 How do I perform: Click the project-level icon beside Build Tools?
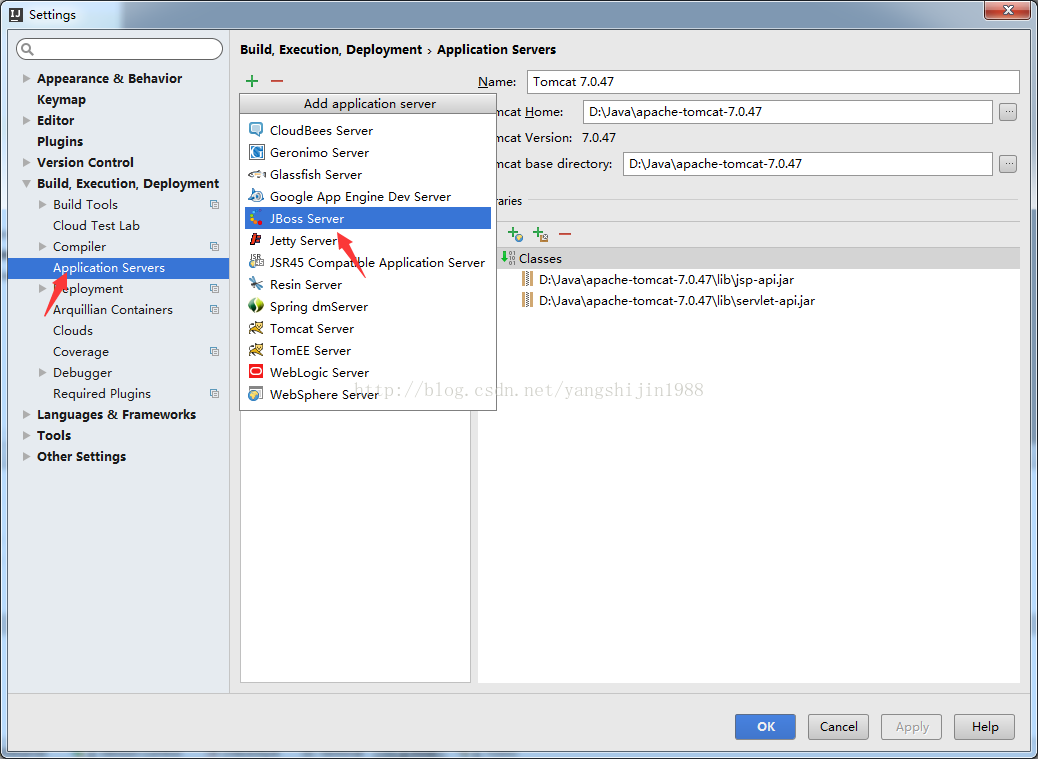coord(214,204)
